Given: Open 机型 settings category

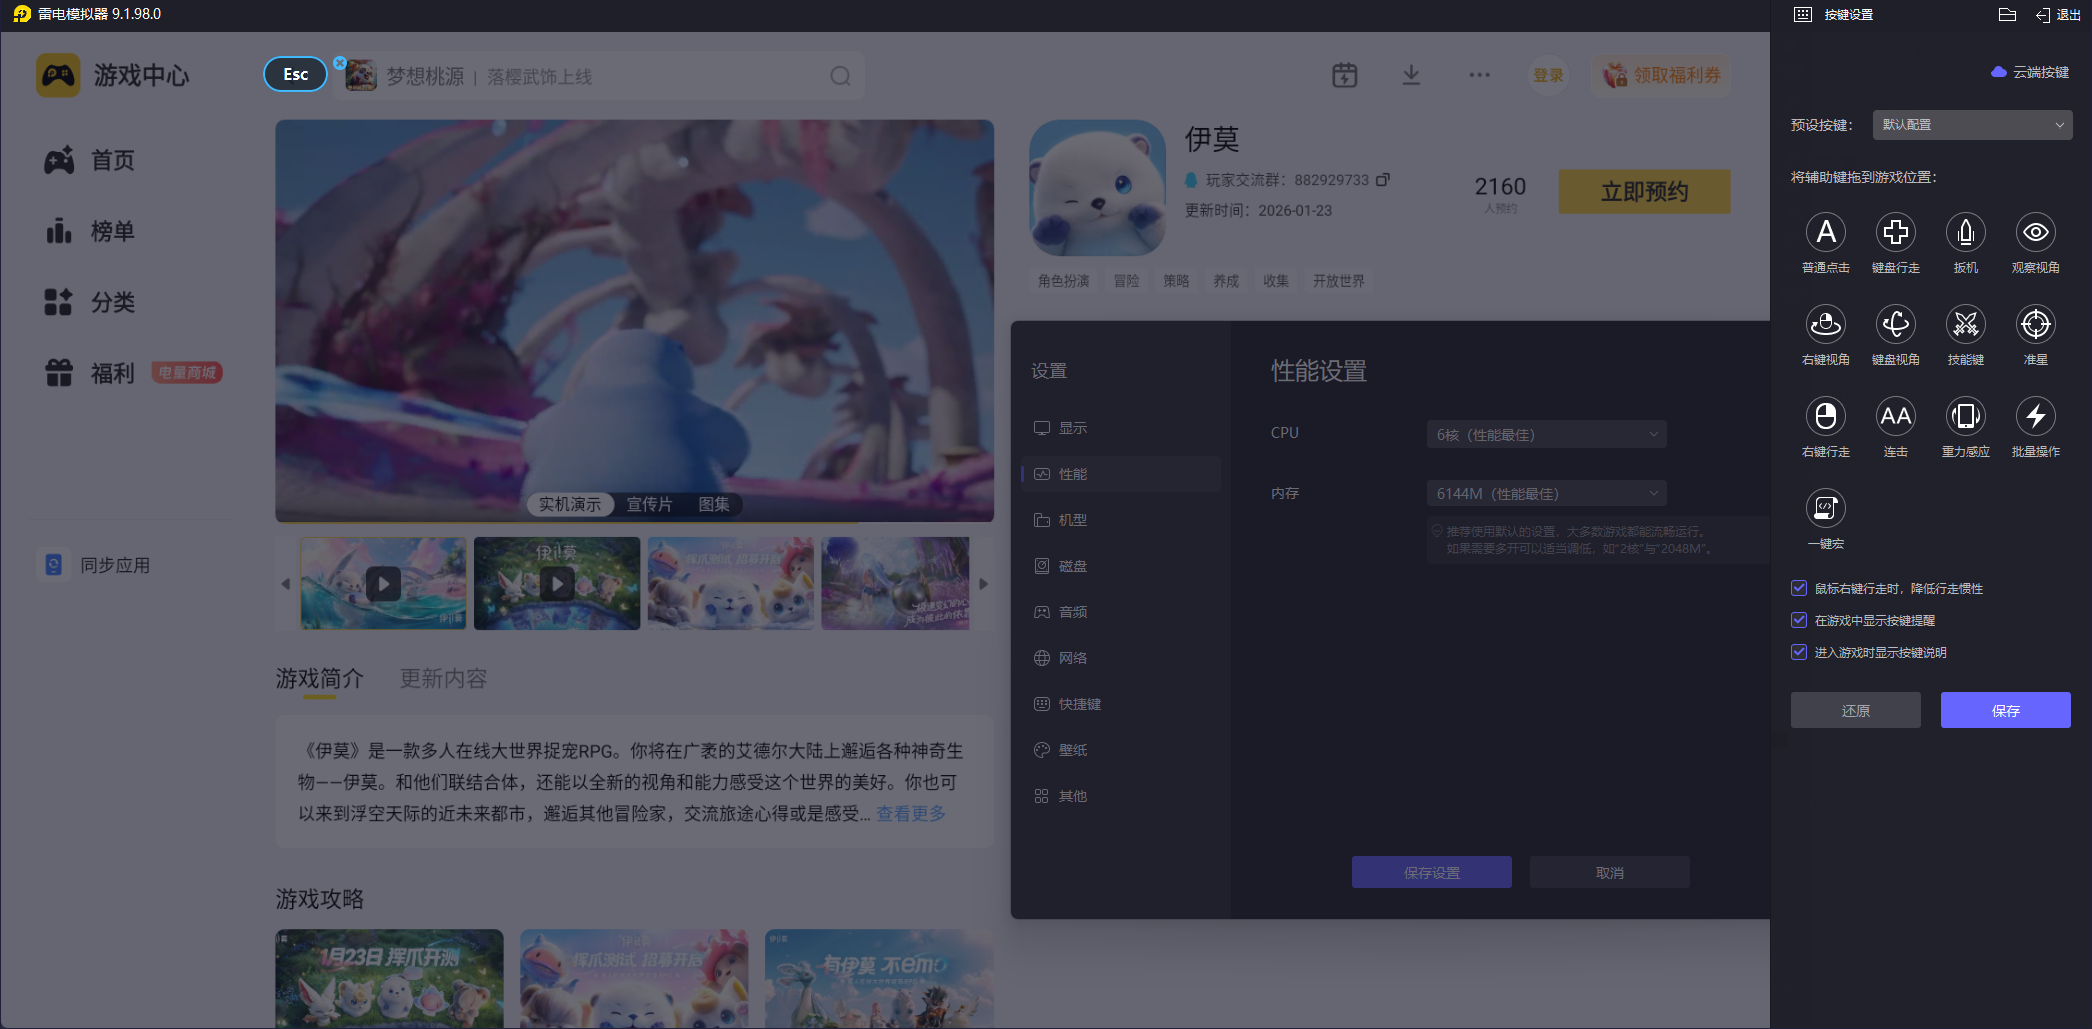Looking at the screenshot, I should pyautogui.click(x=1121, y=520).
